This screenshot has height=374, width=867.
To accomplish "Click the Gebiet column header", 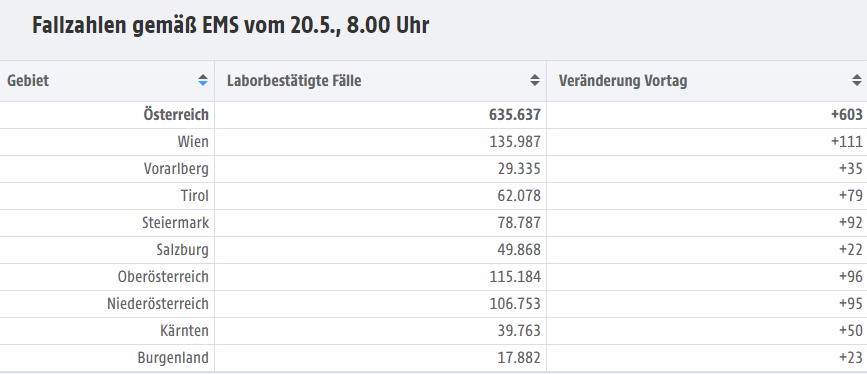I will click(x=107, y=81).
